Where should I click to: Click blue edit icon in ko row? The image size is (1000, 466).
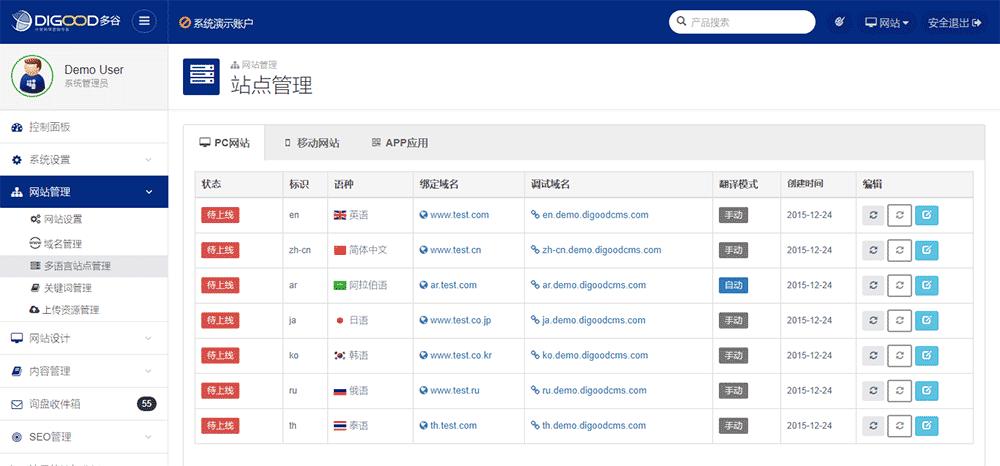(x=927, y=356)
